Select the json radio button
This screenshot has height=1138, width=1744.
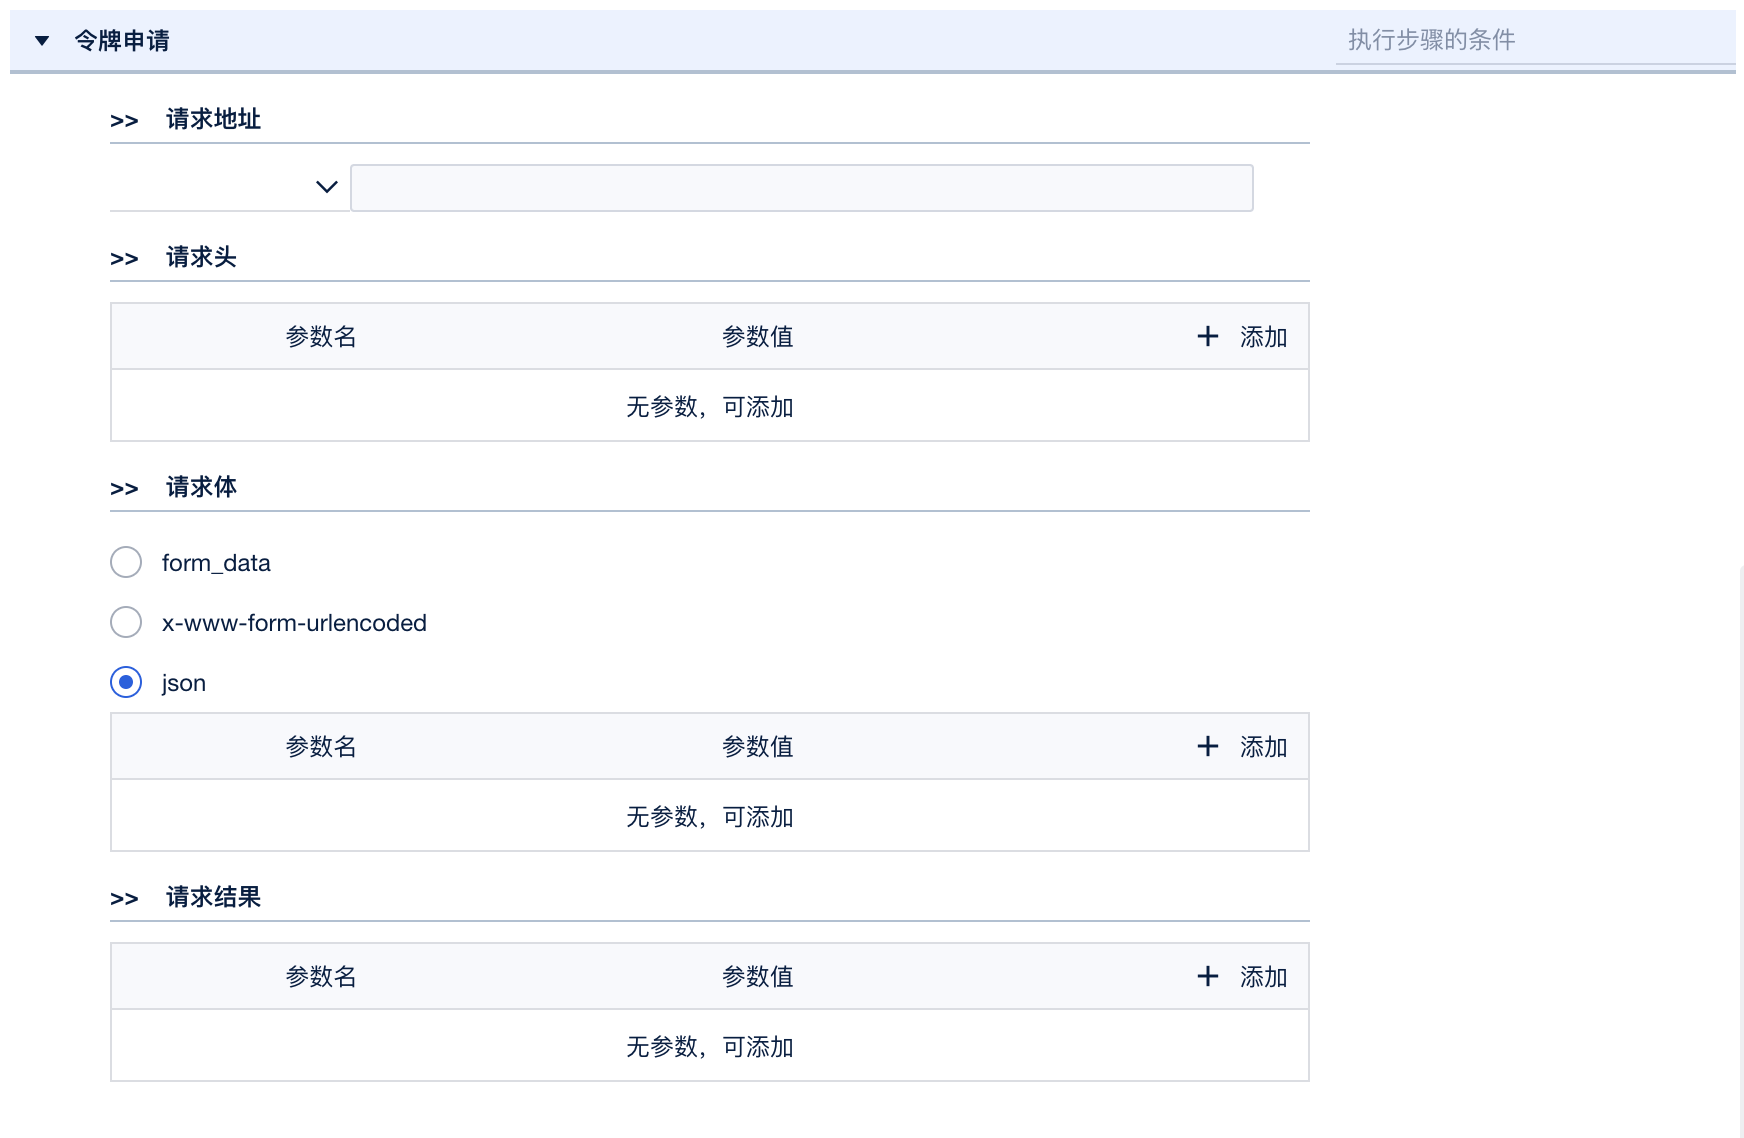coord(126,683)
